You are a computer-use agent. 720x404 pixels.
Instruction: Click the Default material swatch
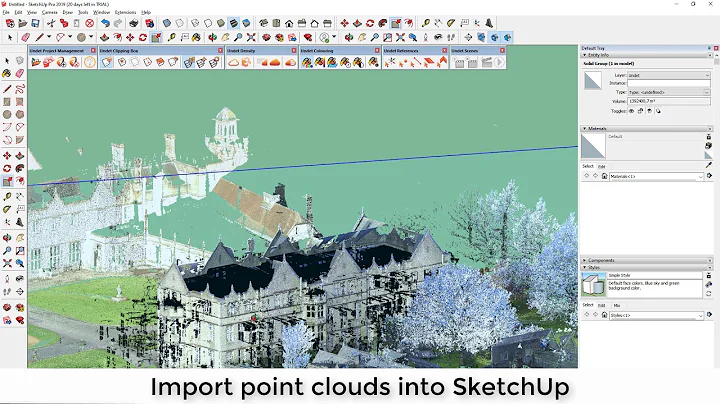(593, 146)
